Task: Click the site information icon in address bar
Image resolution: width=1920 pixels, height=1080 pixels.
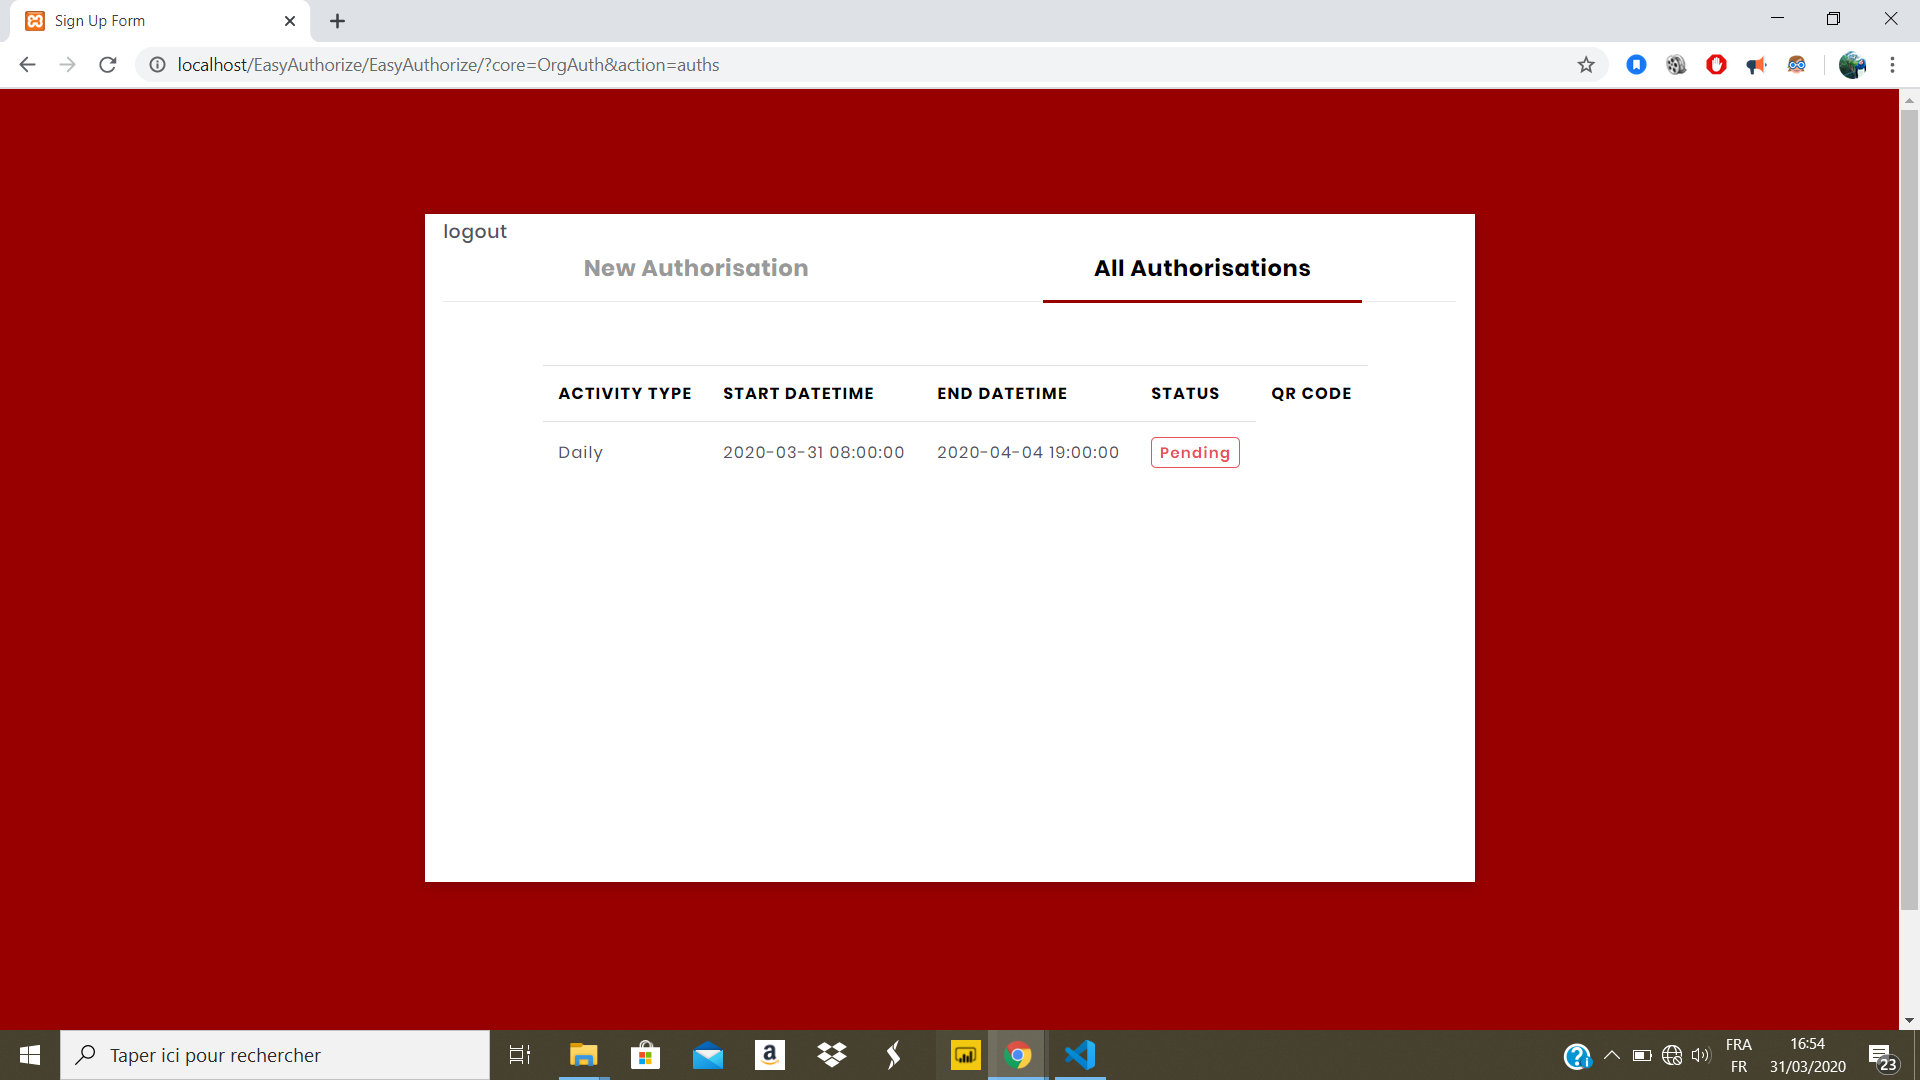Action: point(157,65)
